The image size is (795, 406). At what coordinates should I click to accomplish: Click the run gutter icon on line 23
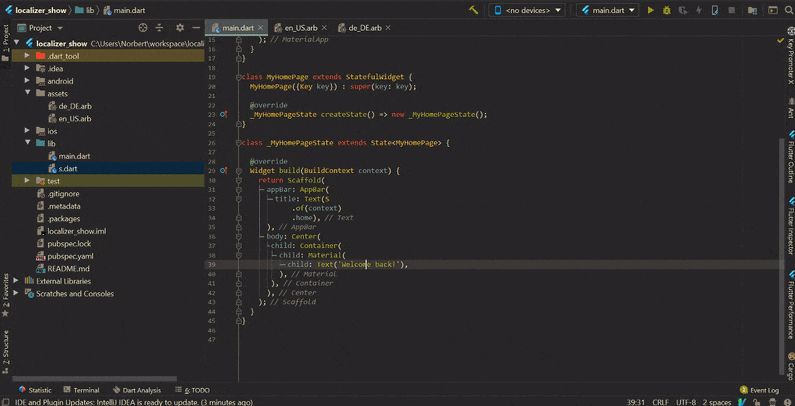tap(224, 115)
